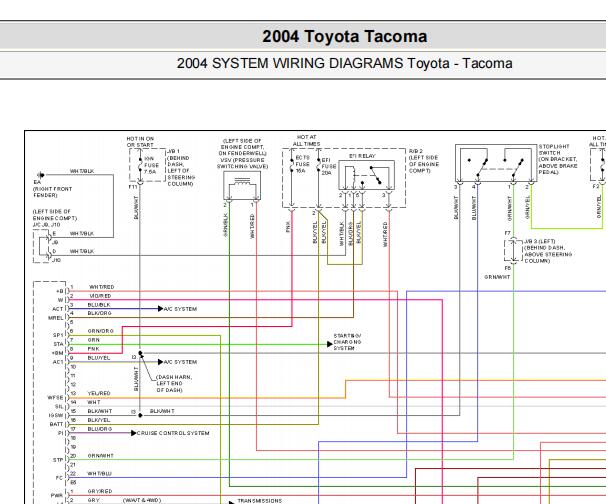Viewport: 606px width, 504px height.
Task: Click the "STARTING/CHARGING SYSTEM" reference
Action: pos(347,342)
